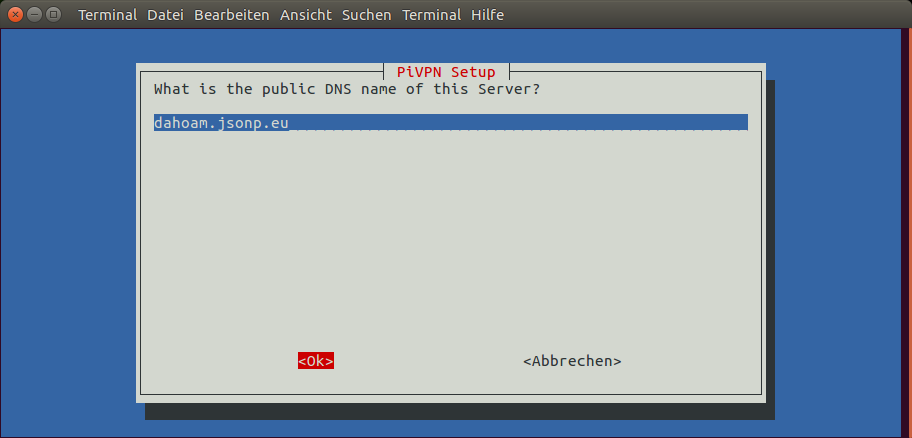Open the Suchen menu
This screenshot has height=438, width=912.
point(366,15)
